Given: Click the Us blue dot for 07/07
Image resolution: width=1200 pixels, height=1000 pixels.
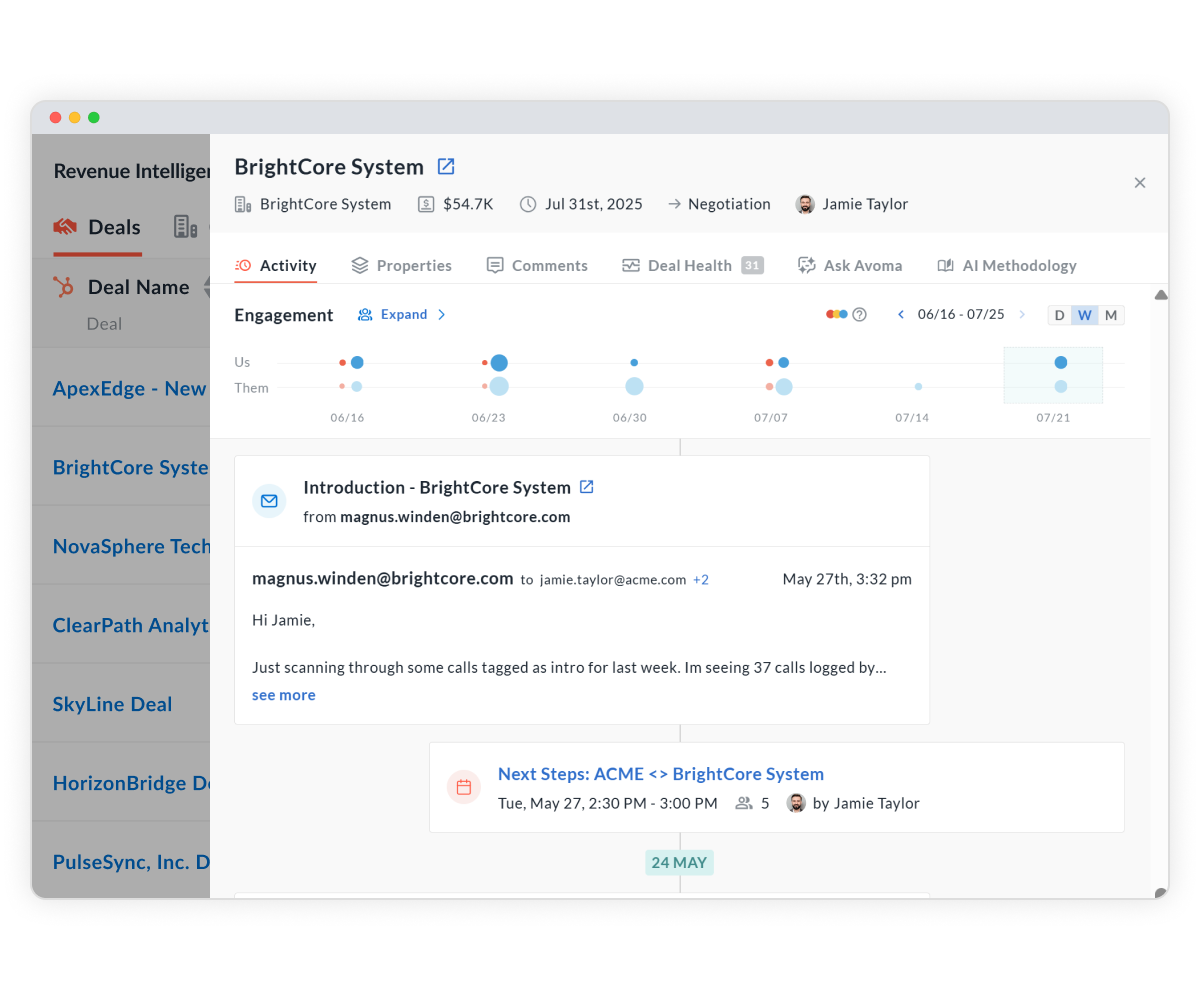Looking at the screenshot, I should (784, 362).
